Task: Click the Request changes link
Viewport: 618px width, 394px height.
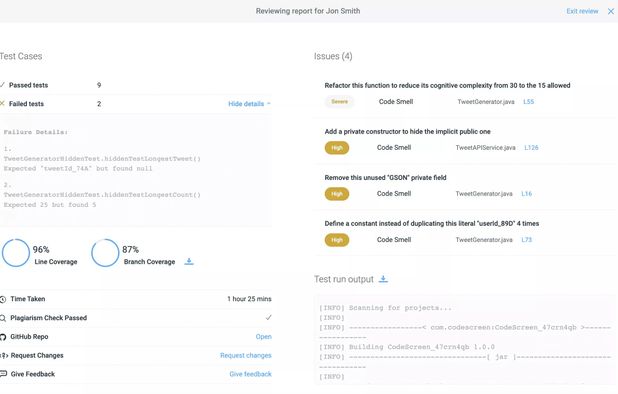Action: click(x=246, y=355)
